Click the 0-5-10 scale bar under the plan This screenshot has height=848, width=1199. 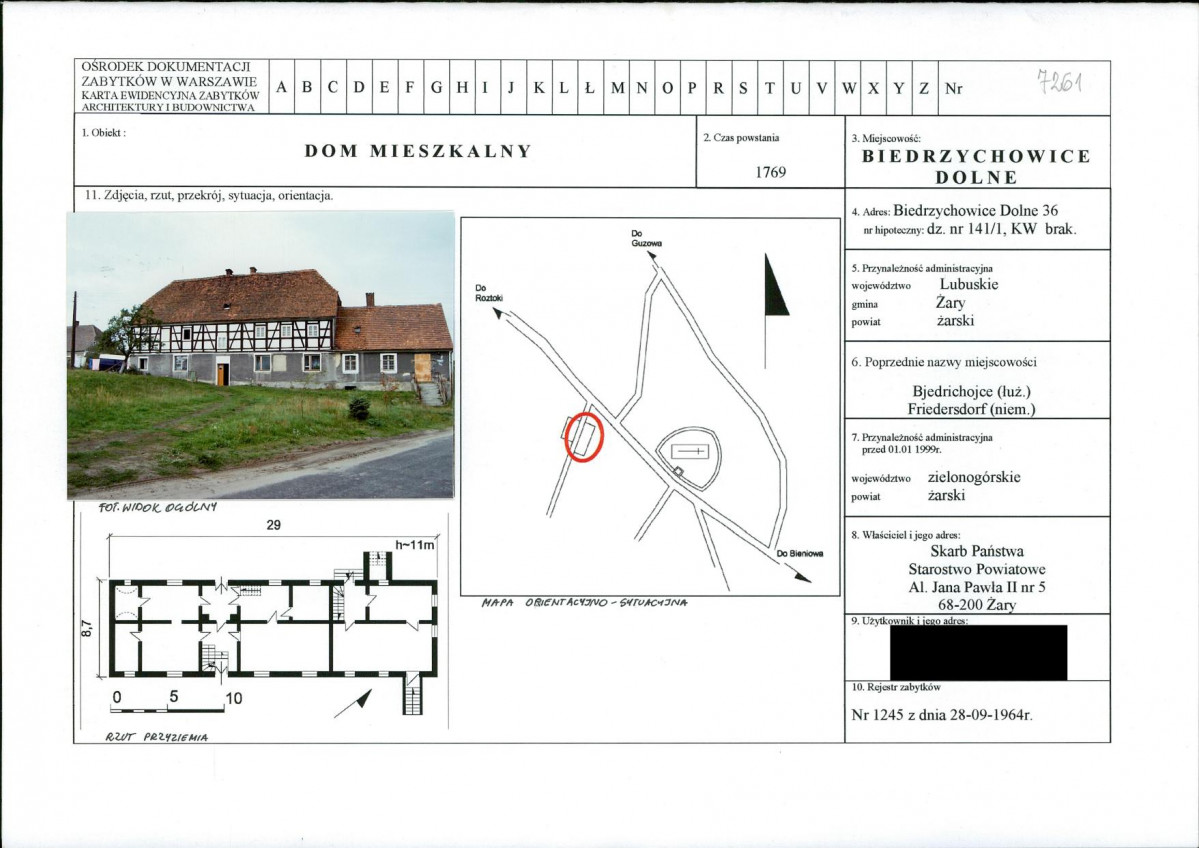(x=168, y=707)
